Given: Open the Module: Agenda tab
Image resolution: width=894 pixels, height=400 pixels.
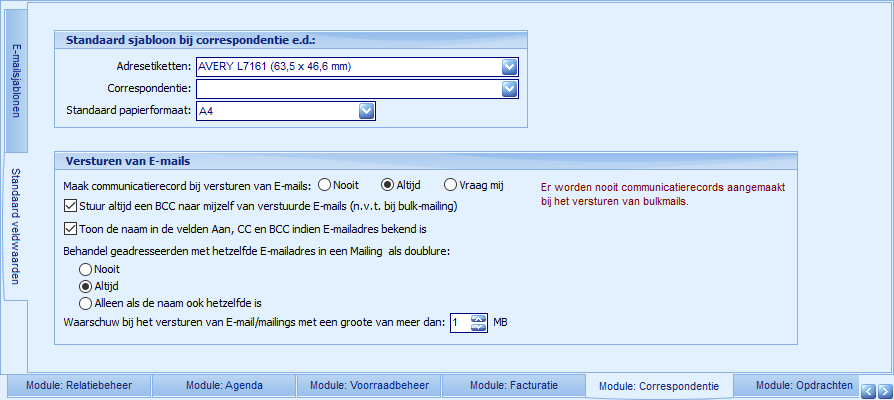Looking at the screenshot, I should [224, 386].
